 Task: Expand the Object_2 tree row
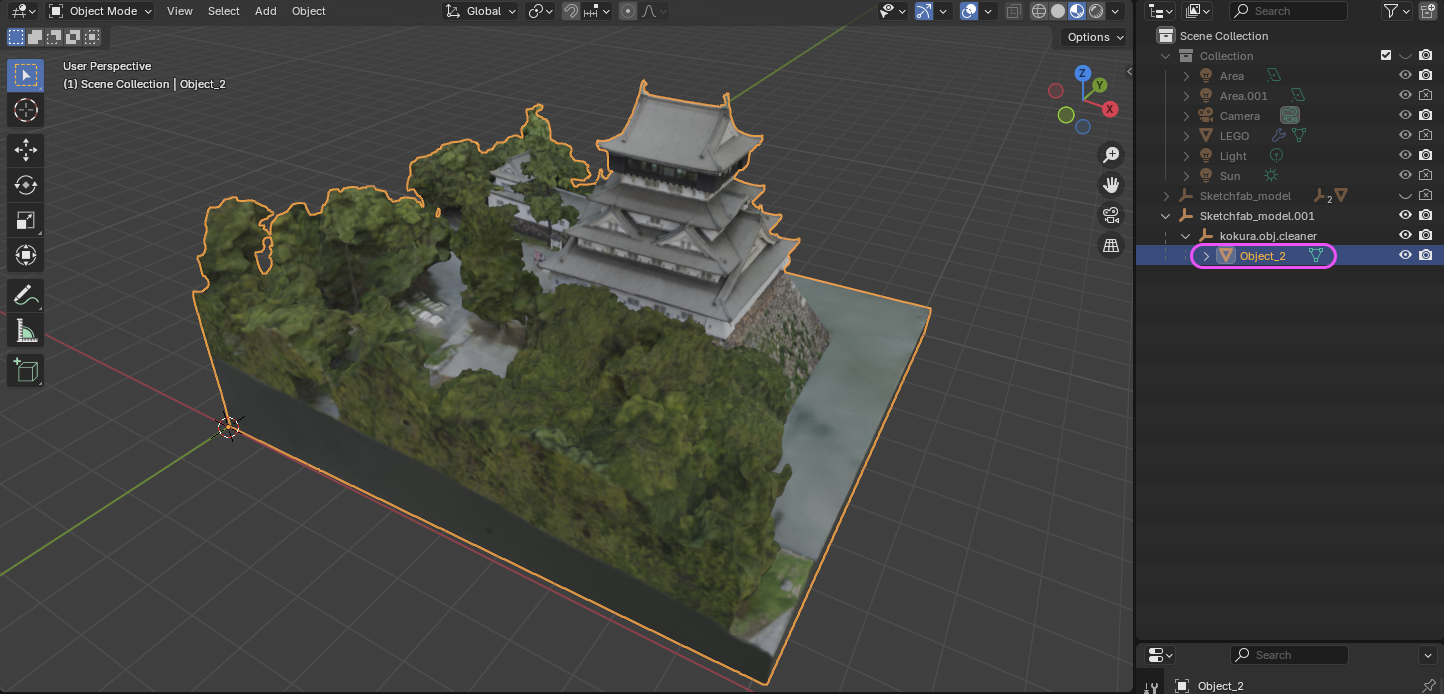(x=1206, y=256)
